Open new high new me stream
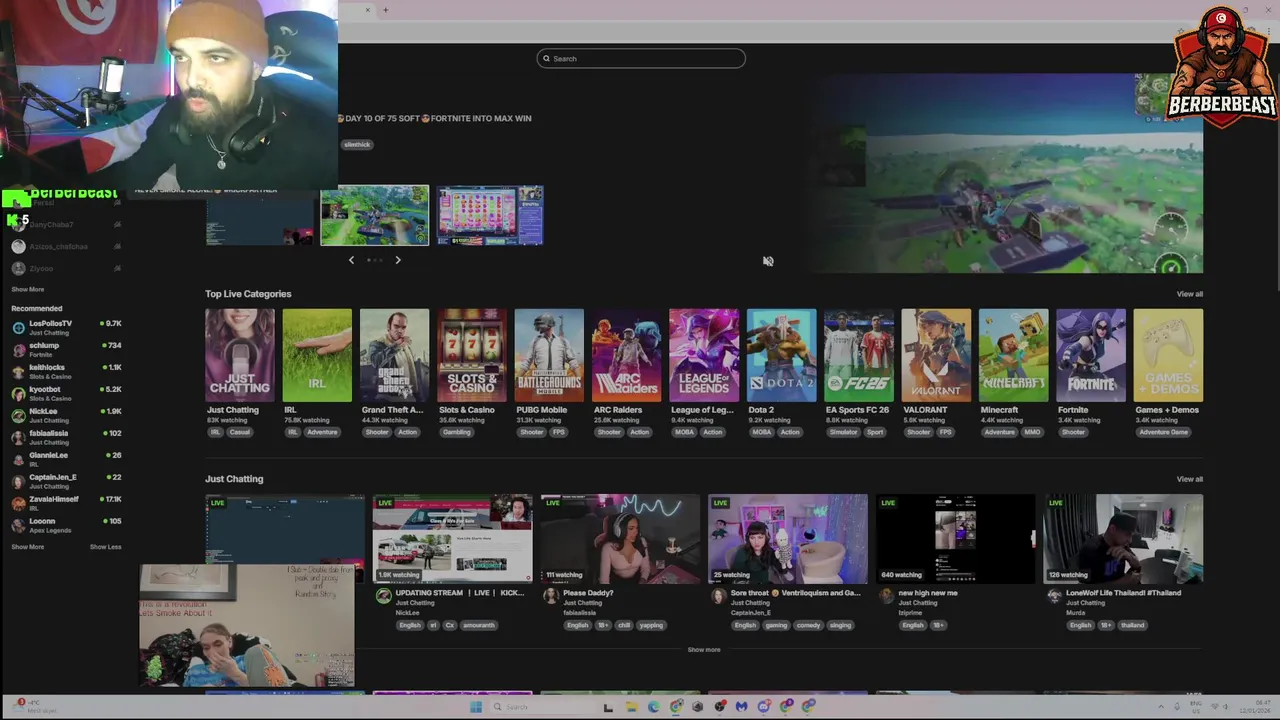The height and width of the screenshot is (720, 1280). [x=955, y=538]
